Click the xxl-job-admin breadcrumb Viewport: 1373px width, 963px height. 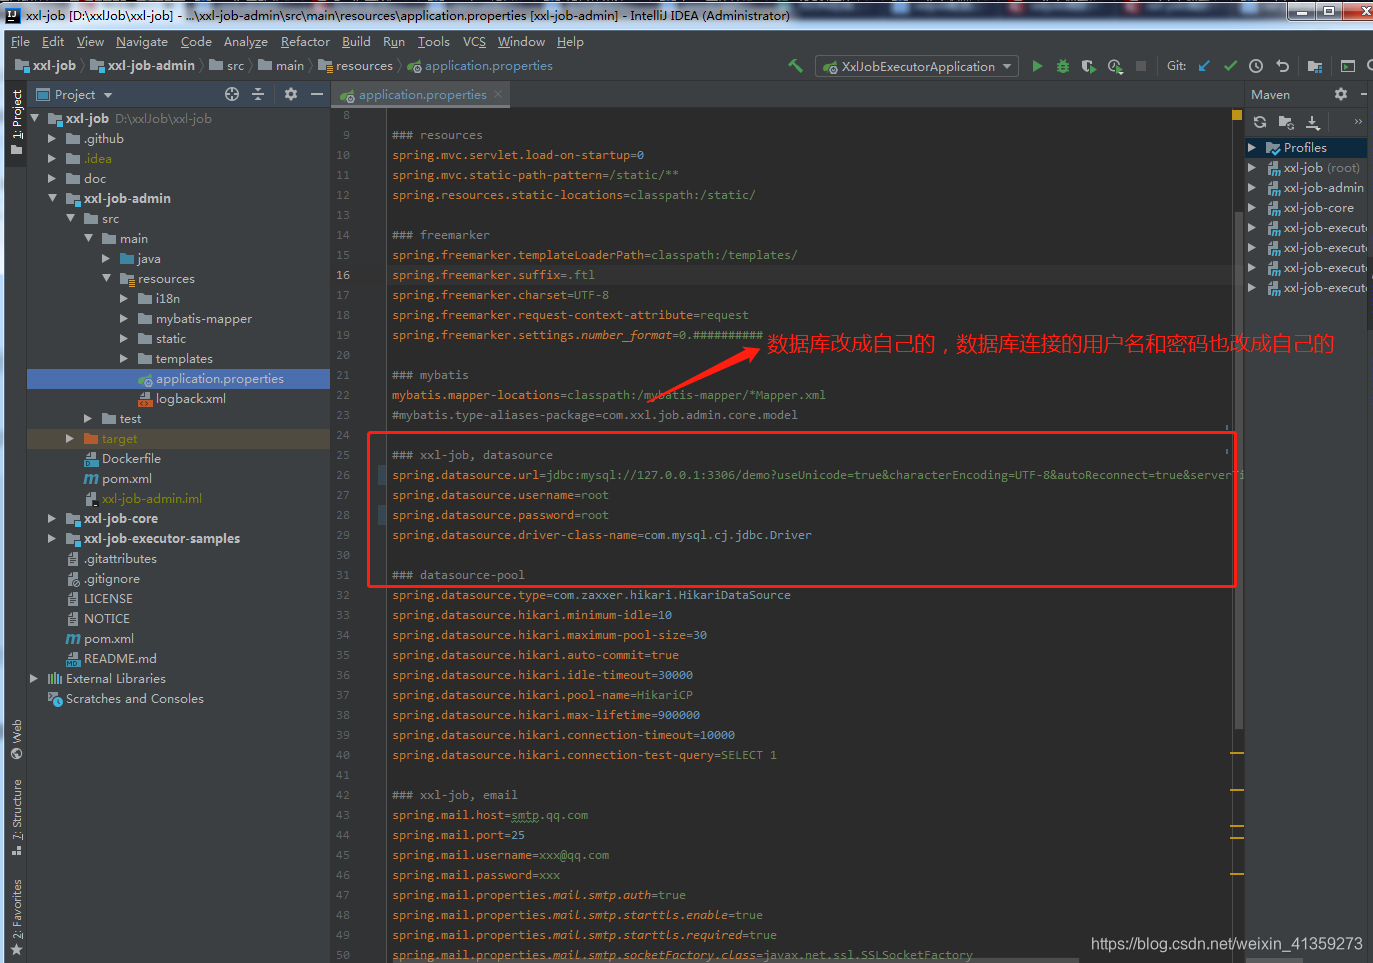click(143, 66)
